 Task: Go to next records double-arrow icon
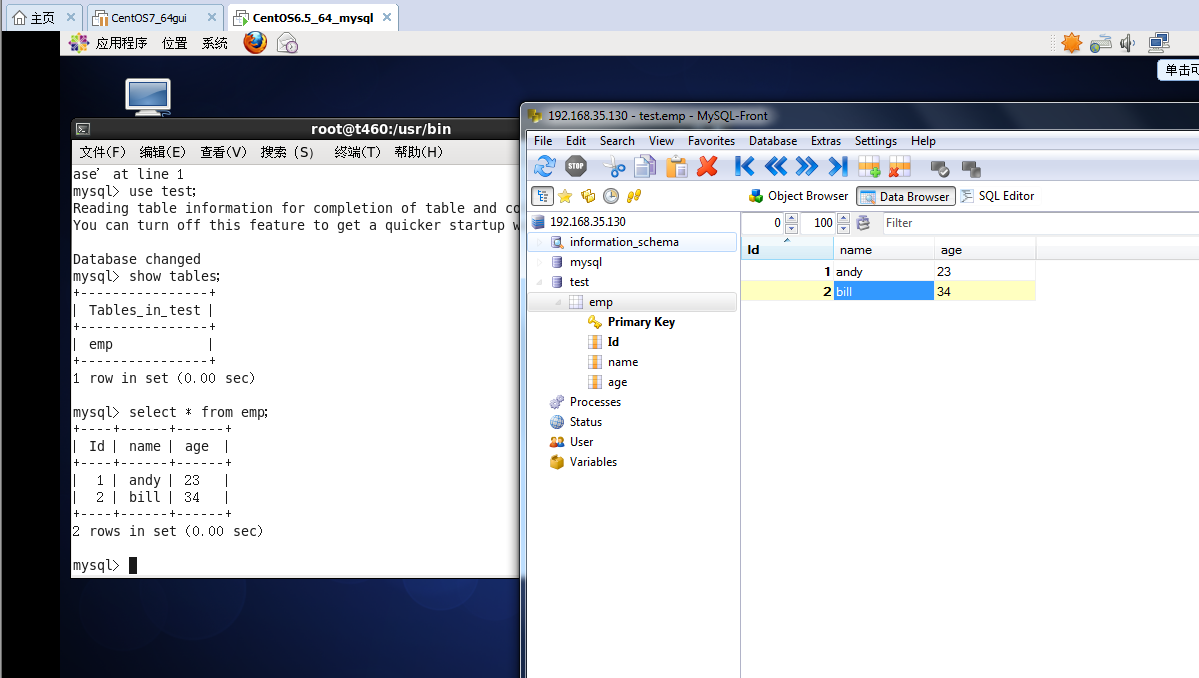tap(806, 166)
